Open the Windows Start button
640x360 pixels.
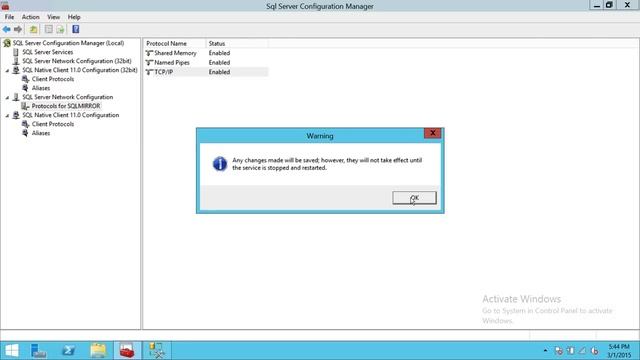[x=12, y=351]
